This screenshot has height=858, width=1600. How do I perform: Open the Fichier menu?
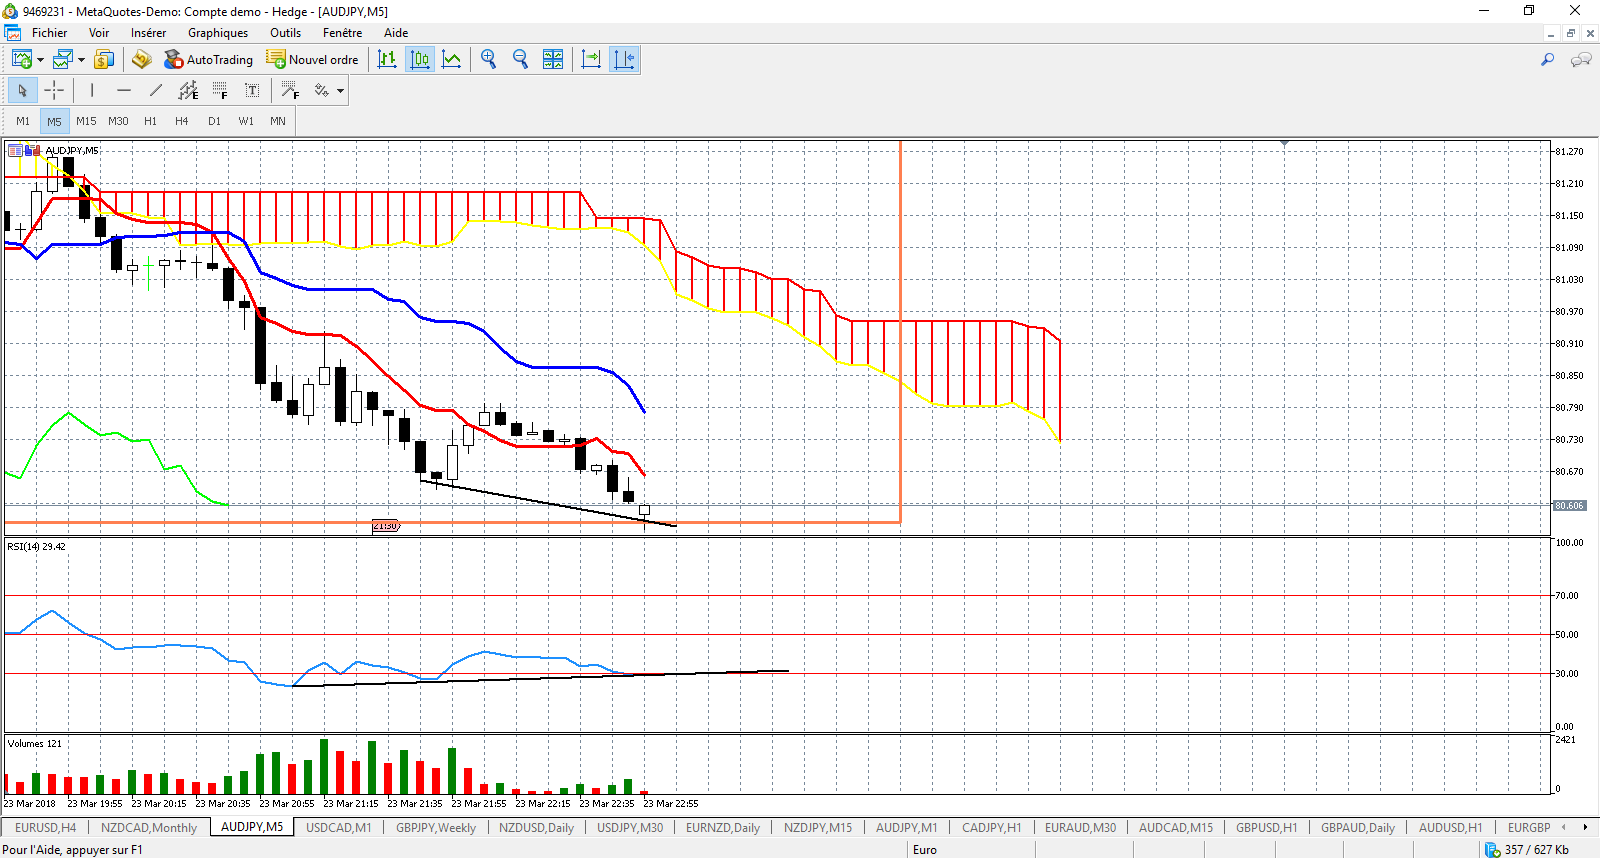click(x=49, y=33)
